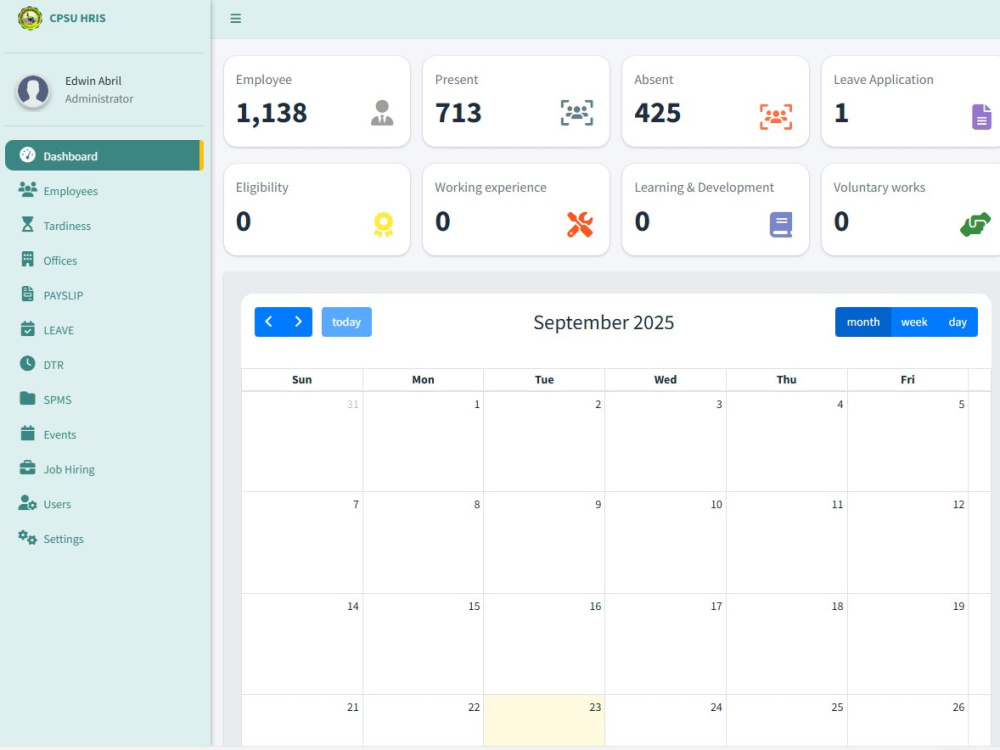
Task: Click the Users gear-person icon
Action: 27,503
